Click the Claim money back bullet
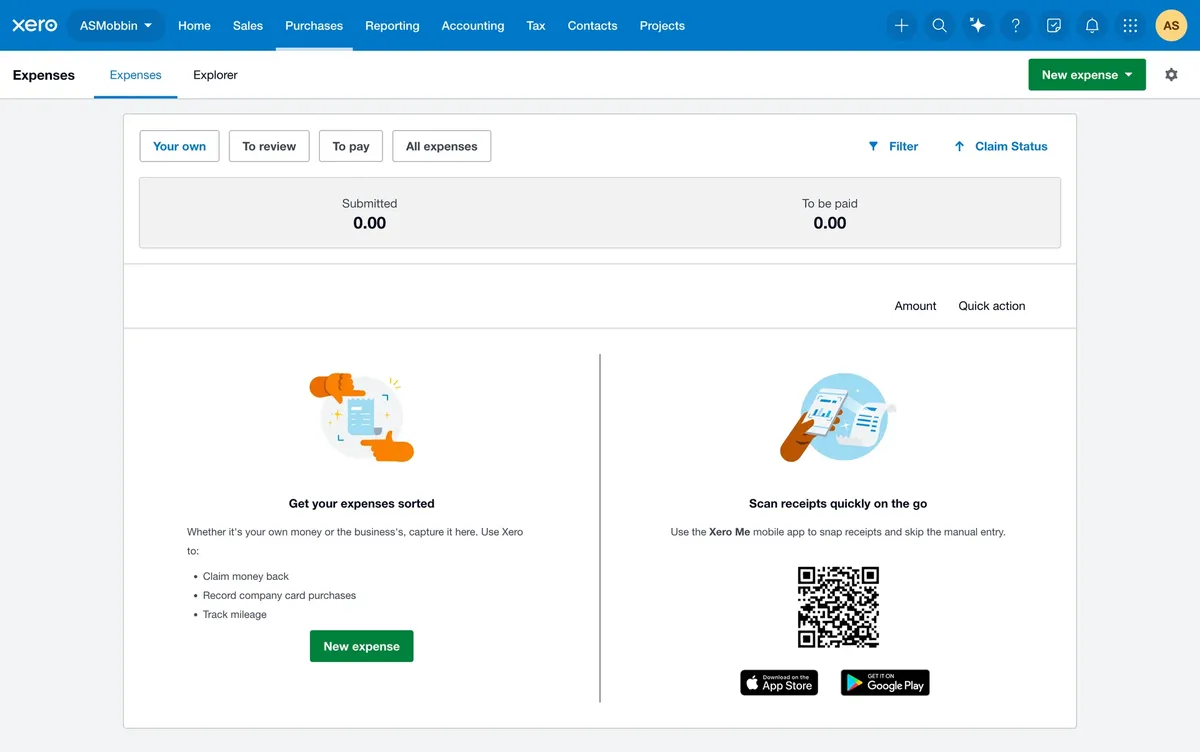Screen dimensions: 1200x752 [x=246, y=576]
